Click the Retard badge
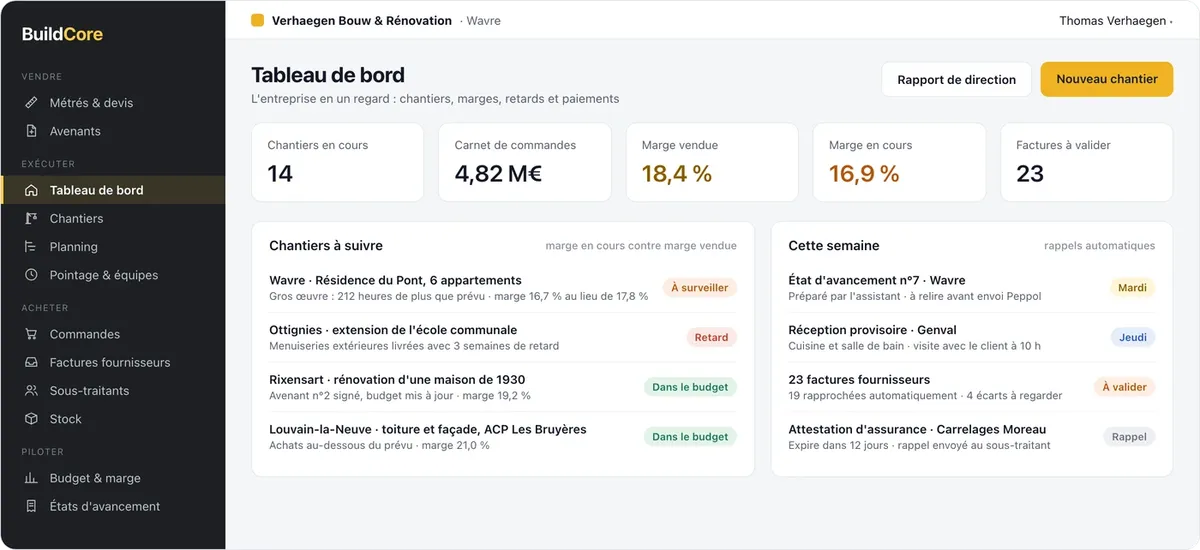This screenshot has width=1200, height=550. 711,337
